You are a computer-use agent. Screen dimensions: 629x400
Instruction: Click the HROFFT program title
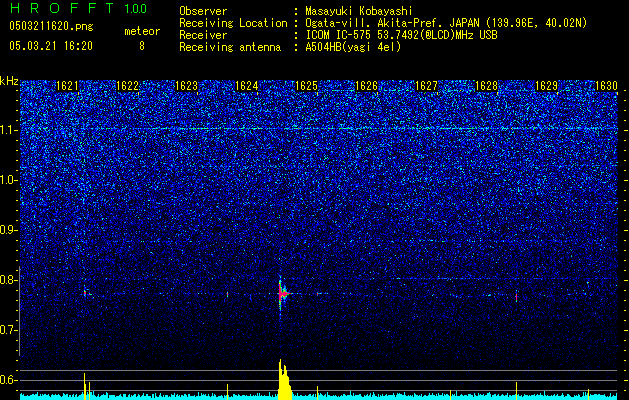tap(62, 8)
